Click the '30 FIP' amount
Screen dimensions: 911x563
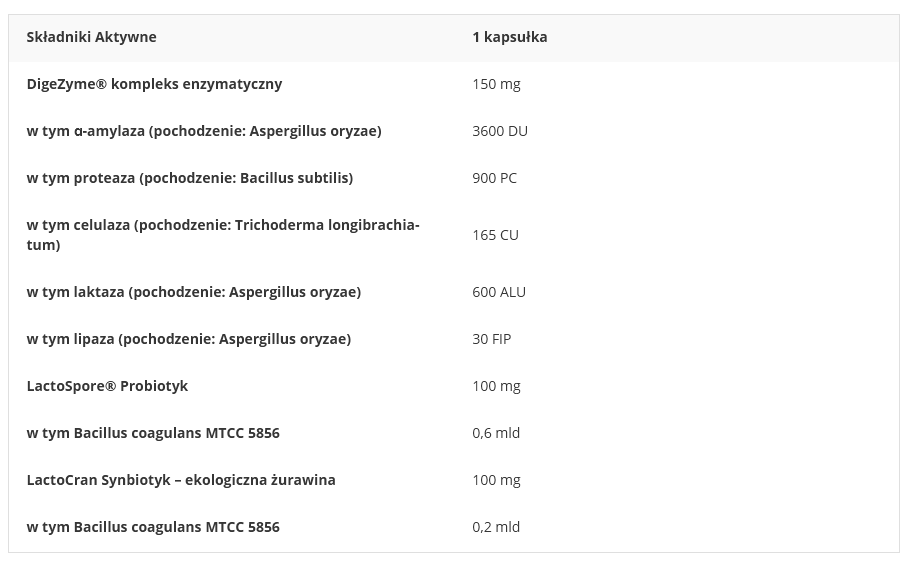(x=491, y=339)
